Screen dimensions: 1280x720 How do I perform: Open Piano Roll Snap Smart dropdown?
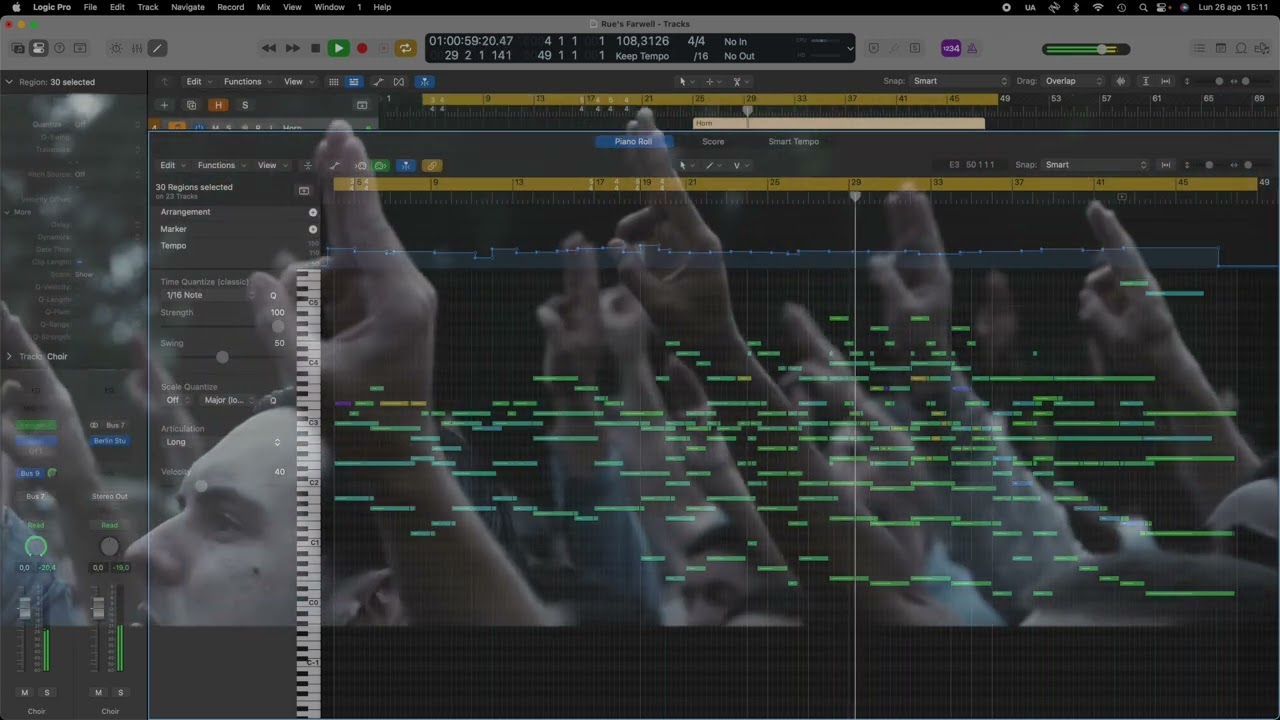pos(1095,165)
